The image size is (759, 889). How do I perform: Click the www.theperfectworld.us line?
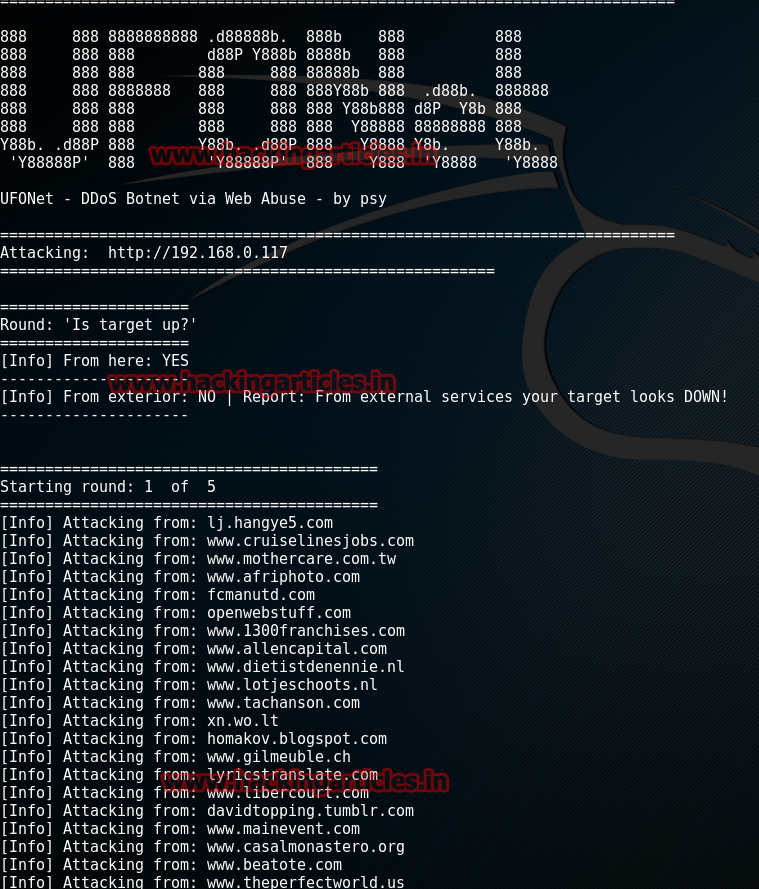click(x=202, y=882)
